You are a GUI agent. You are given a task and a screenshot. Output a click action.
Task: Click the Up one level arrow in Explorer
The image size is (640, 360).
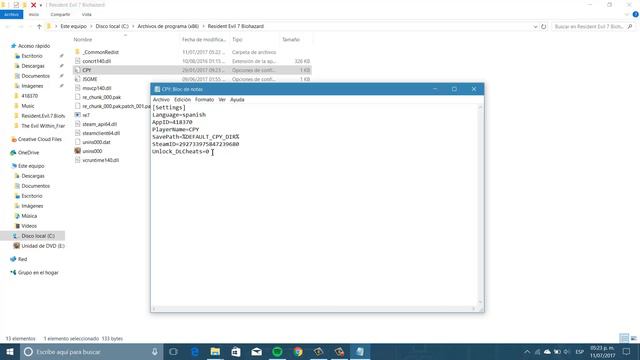pos(39,27)
